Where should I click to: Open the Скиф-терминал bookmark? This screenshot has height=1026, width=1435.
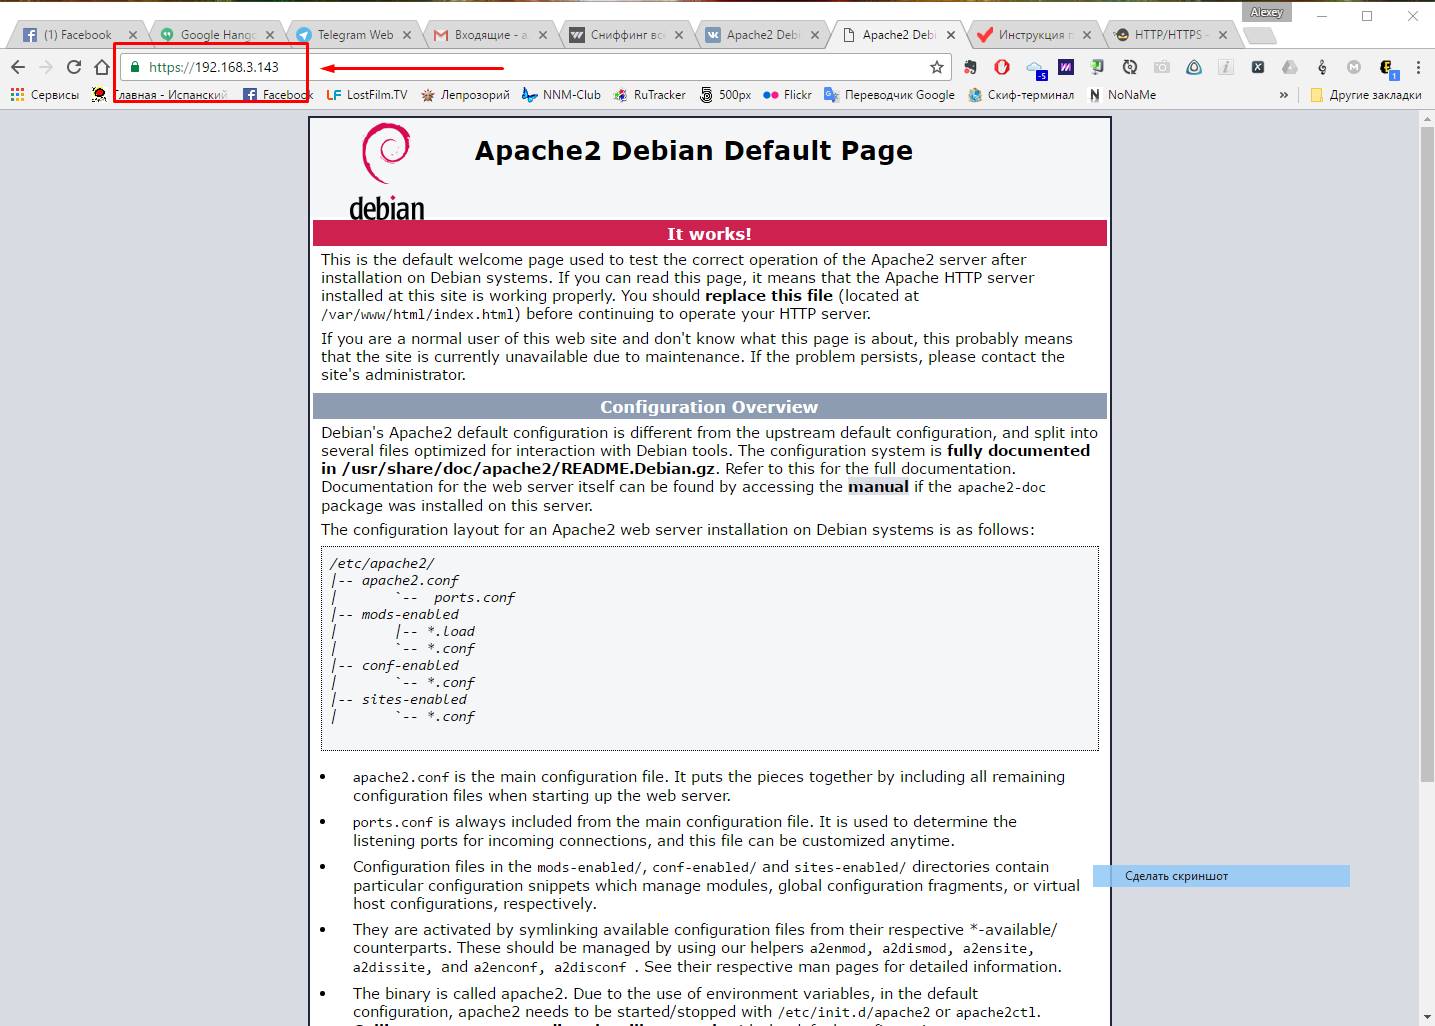tap(1021, 95)
